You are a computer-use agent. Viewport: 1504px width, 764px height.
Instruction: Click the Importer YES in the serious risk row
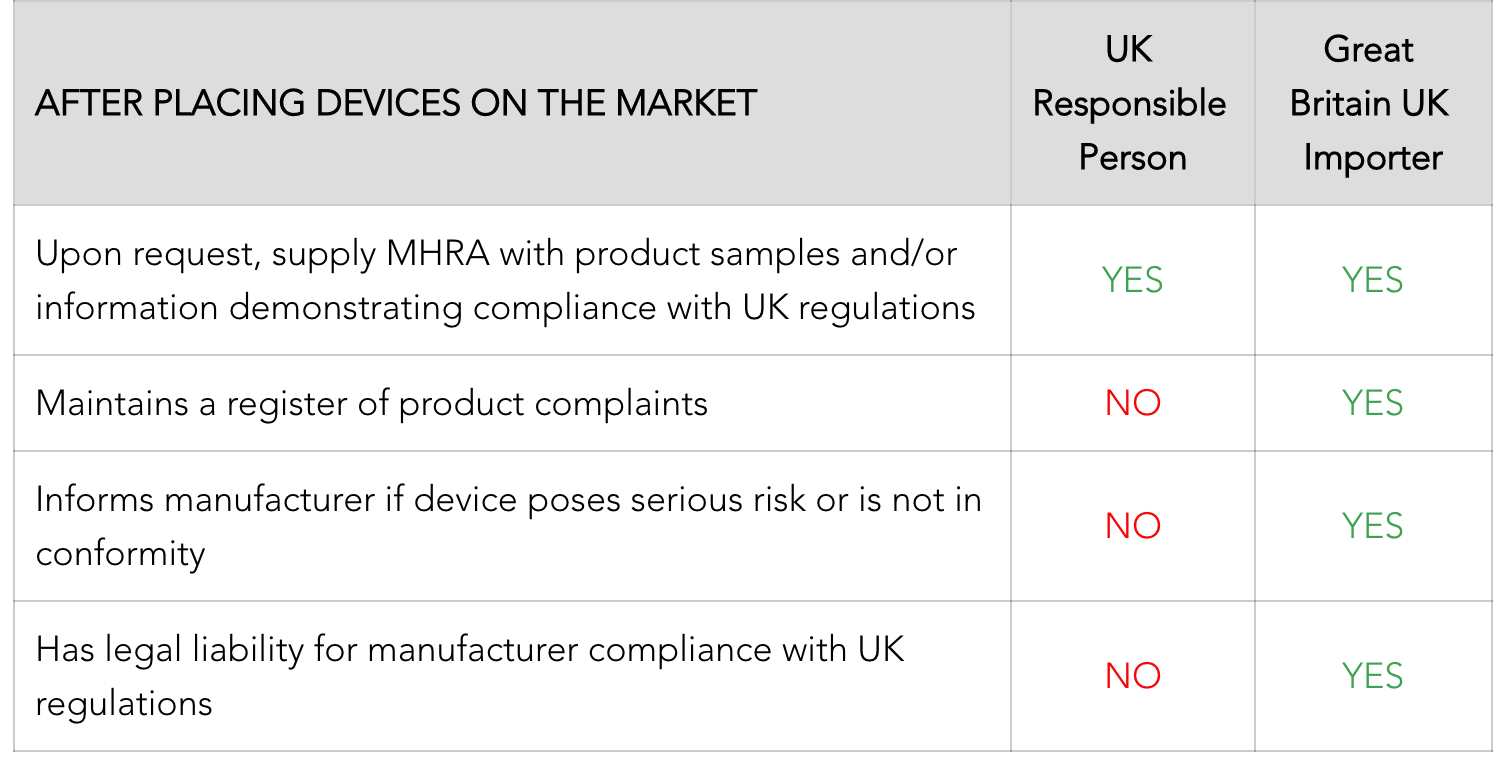(x=1372, y=526)
